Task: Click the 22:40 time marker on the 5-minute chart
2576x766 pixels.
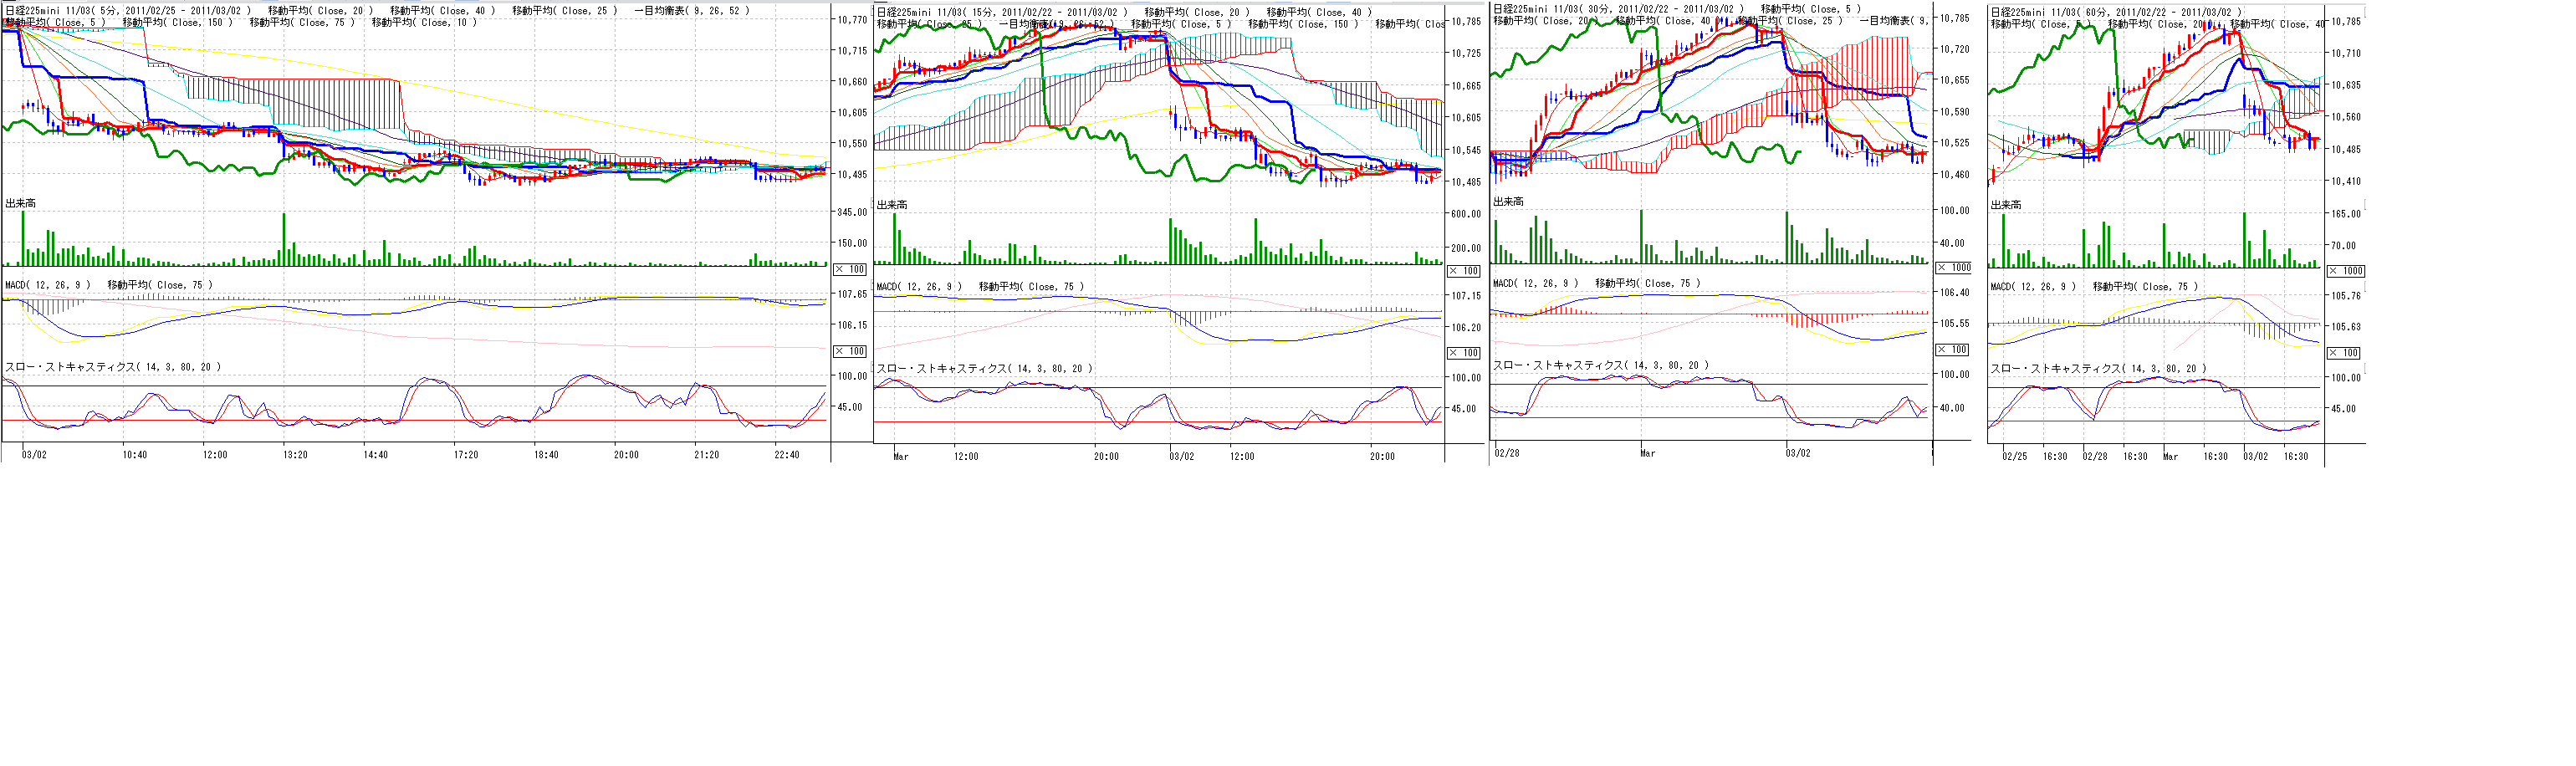Action: click(787, 455)
